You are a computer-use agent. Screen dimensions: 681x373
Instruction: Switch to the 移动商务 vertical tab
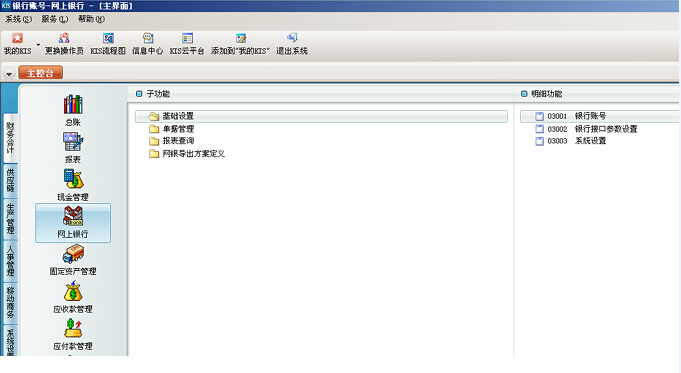[10, 302]
